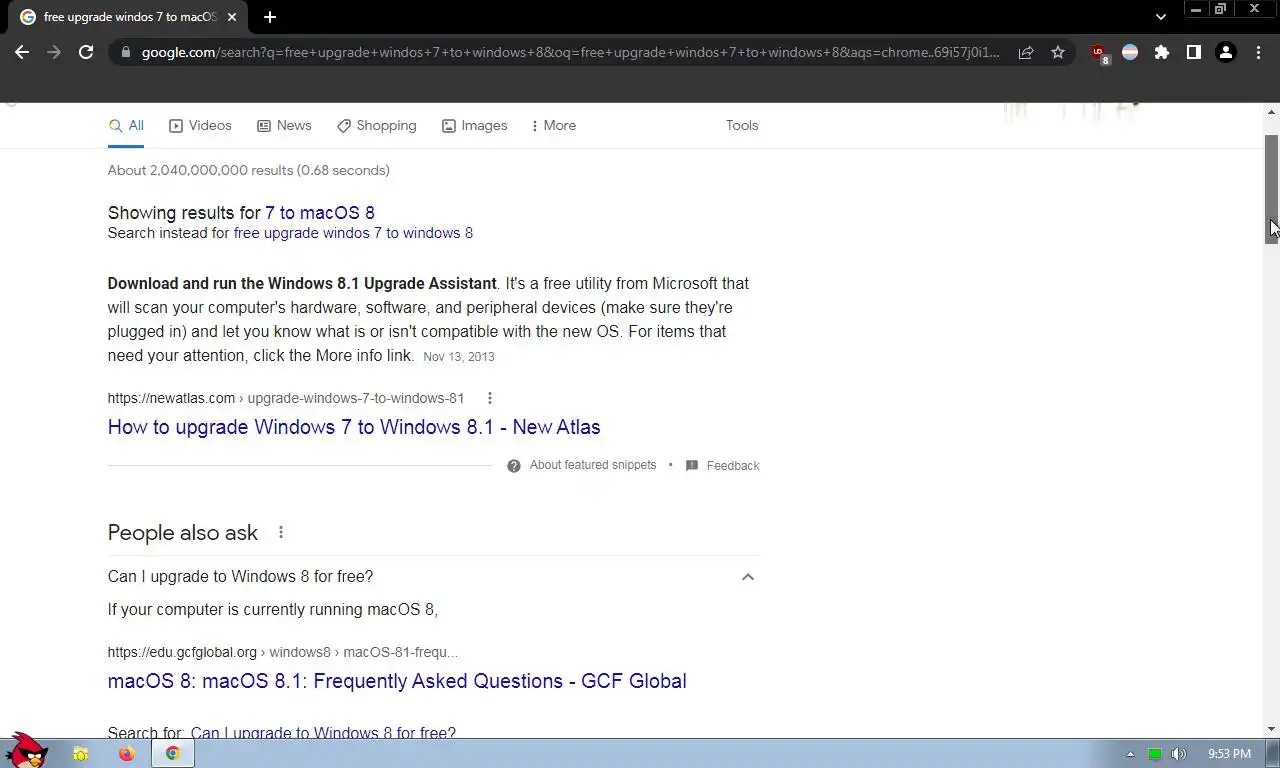Open a new tab with plus button
This screenshot has width=1280, height=768.
click(x=270, y=17)
